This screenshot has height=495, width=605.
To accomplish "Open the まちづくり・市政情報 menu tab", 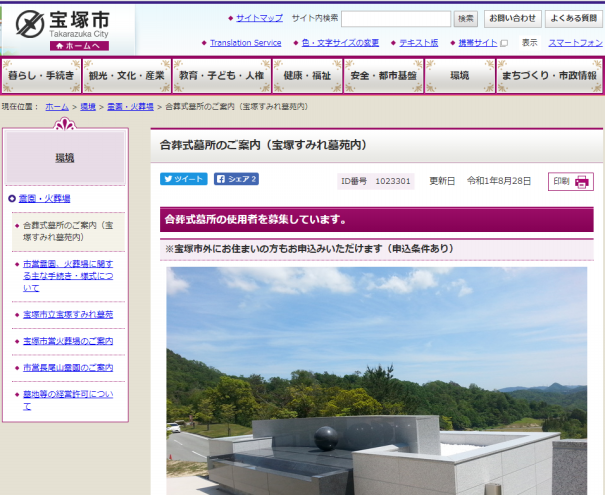I will [x=549, y=76].
